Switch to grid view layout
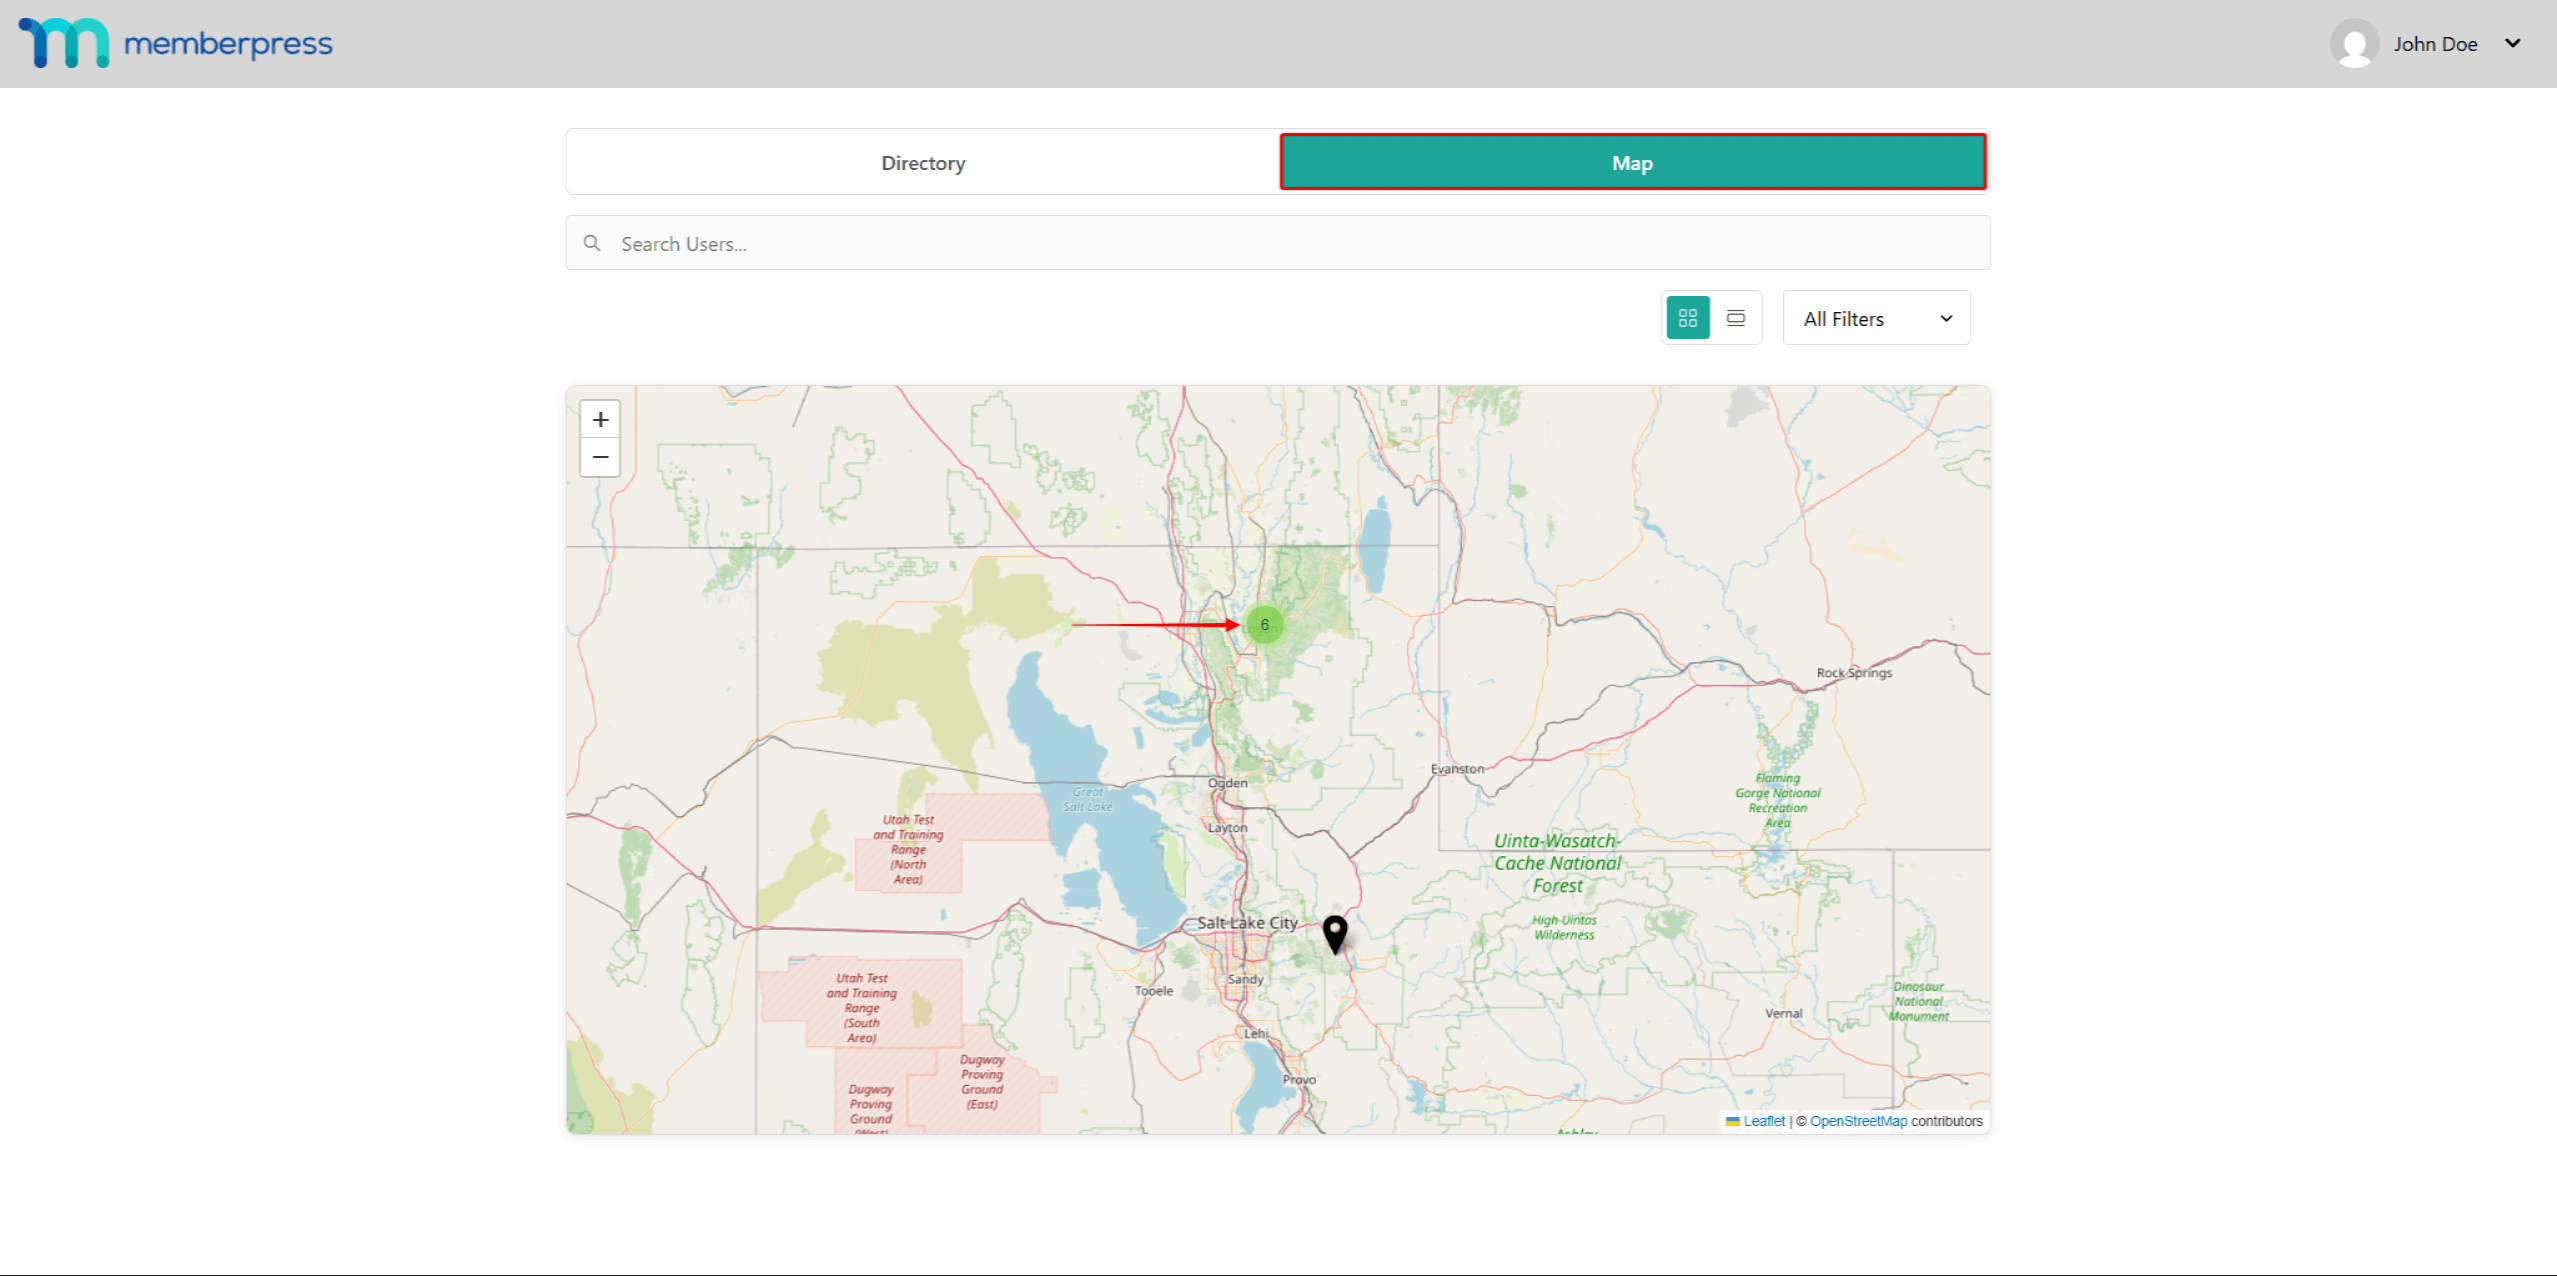The width and height of the screenshot is (2557, 1276). (1687, 318)
